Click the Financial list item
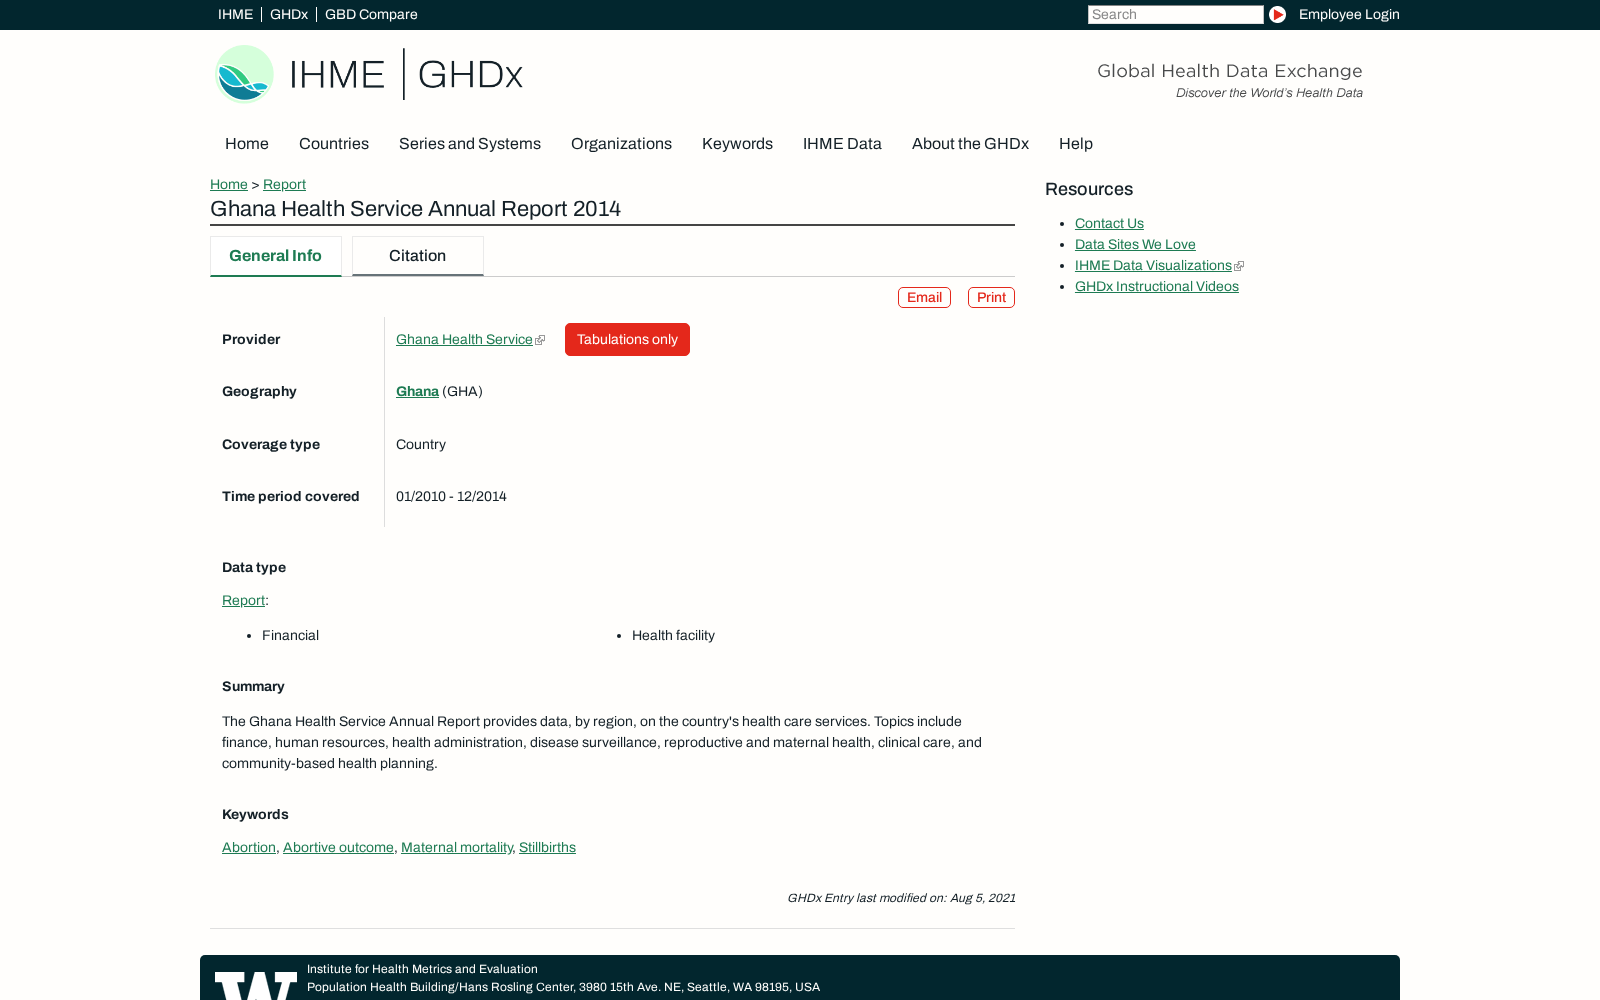 pyautogui.click(x=290, y=635)
